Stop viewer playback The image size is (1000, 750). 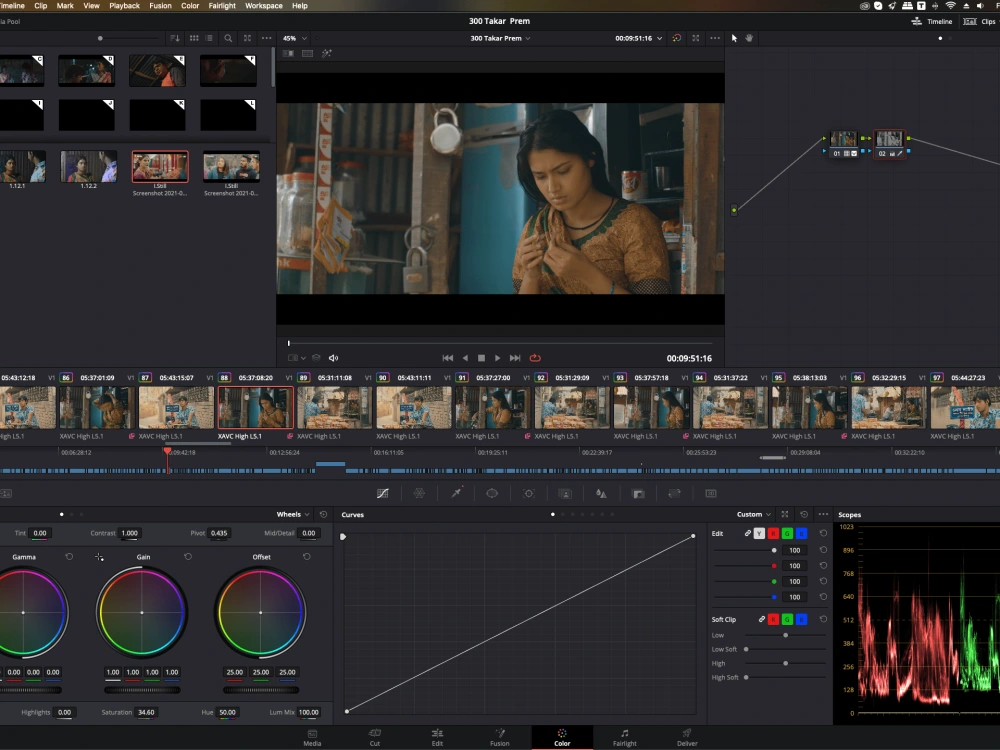coord(482,358)
